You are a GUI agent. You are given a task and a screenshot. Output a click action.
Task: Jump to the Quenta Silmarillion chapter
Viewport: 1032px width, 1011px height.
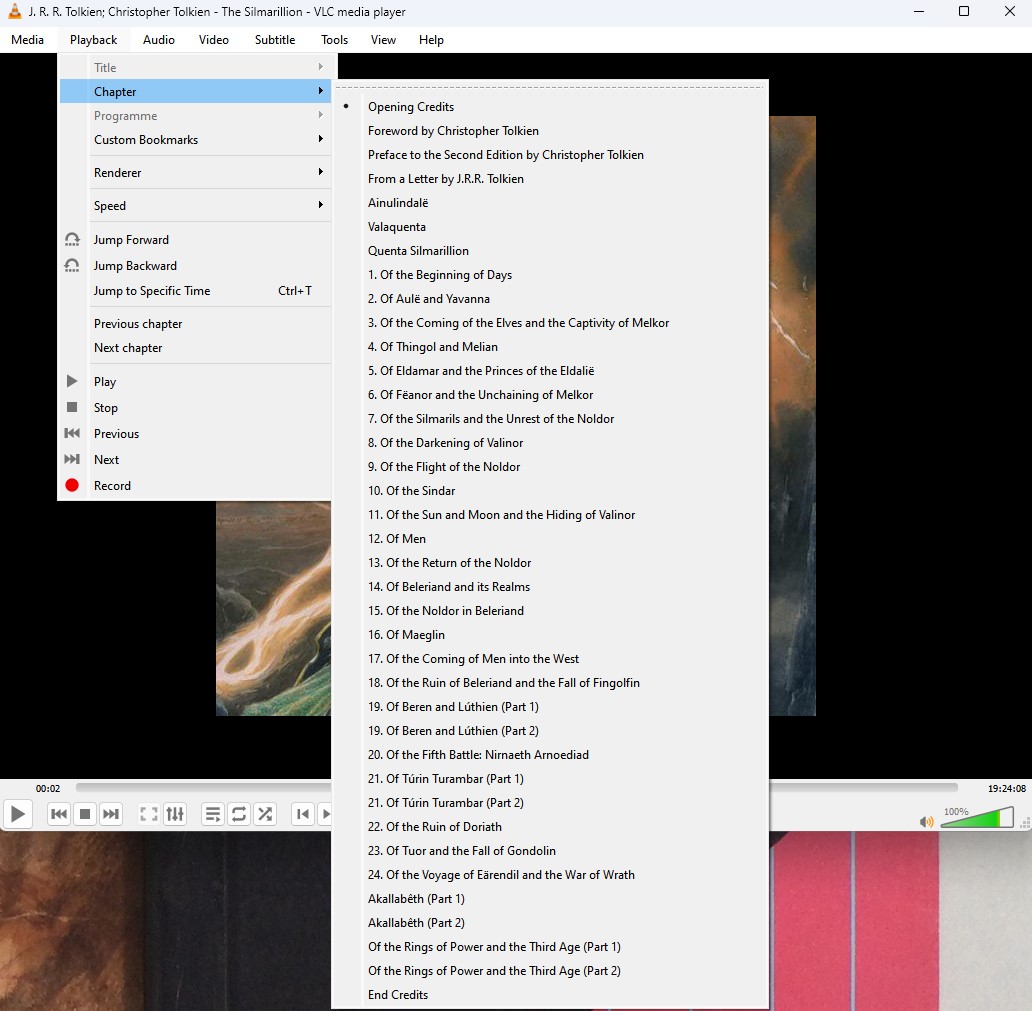[x=550, y=251]
